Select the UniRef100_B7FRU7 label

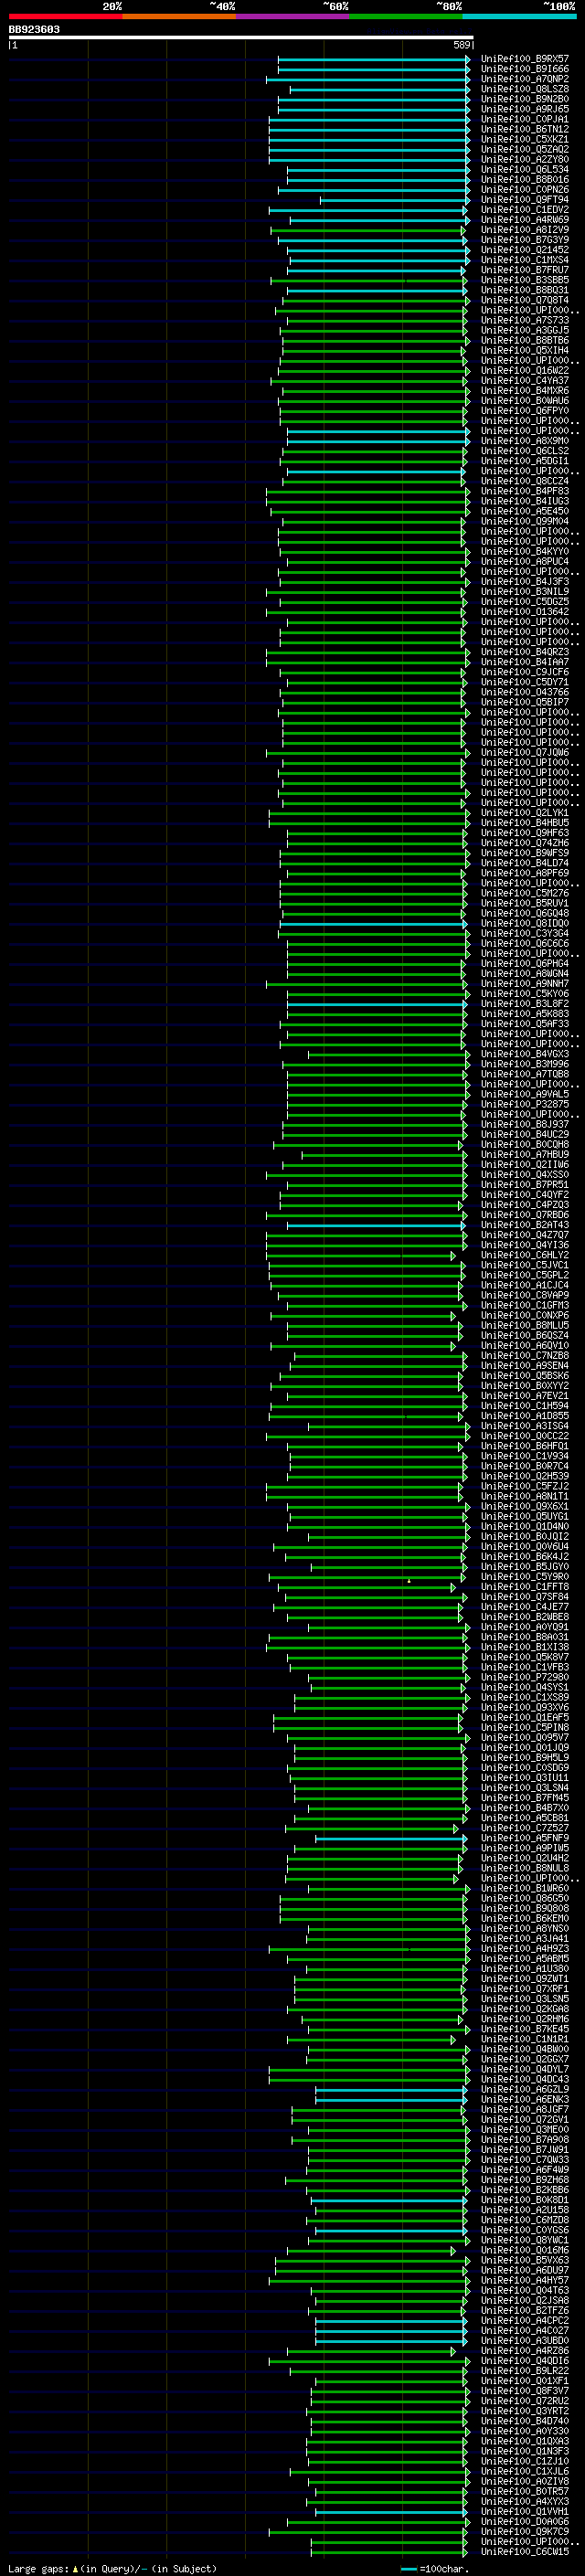click(524, 270)
